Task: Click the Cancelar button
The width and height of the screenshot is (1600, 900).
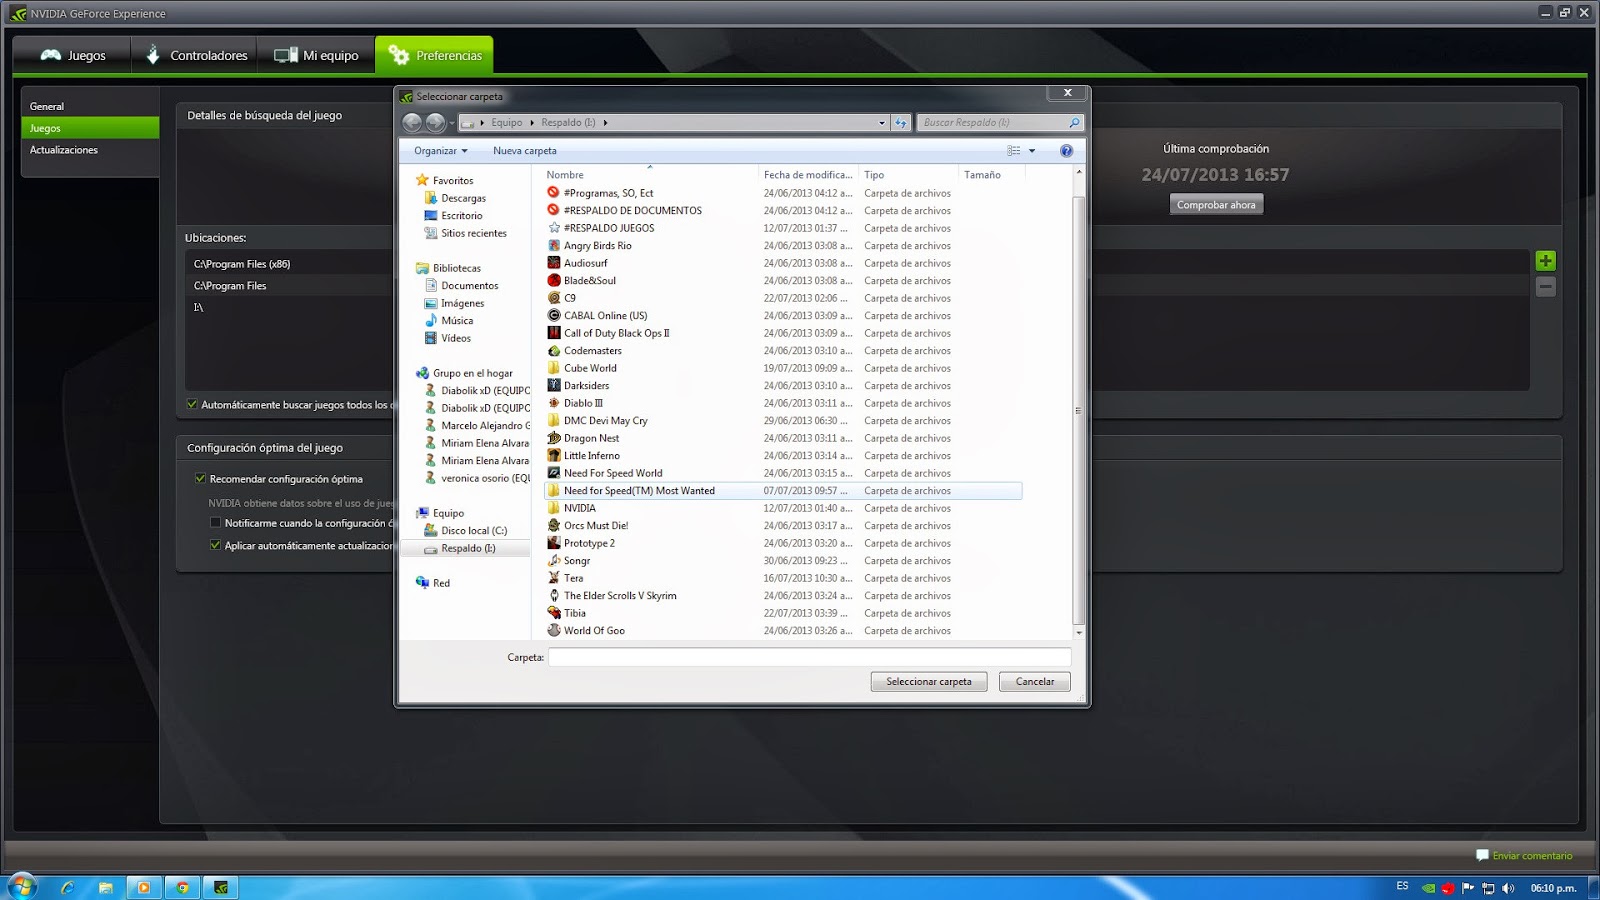Action: click(1035, 682)
